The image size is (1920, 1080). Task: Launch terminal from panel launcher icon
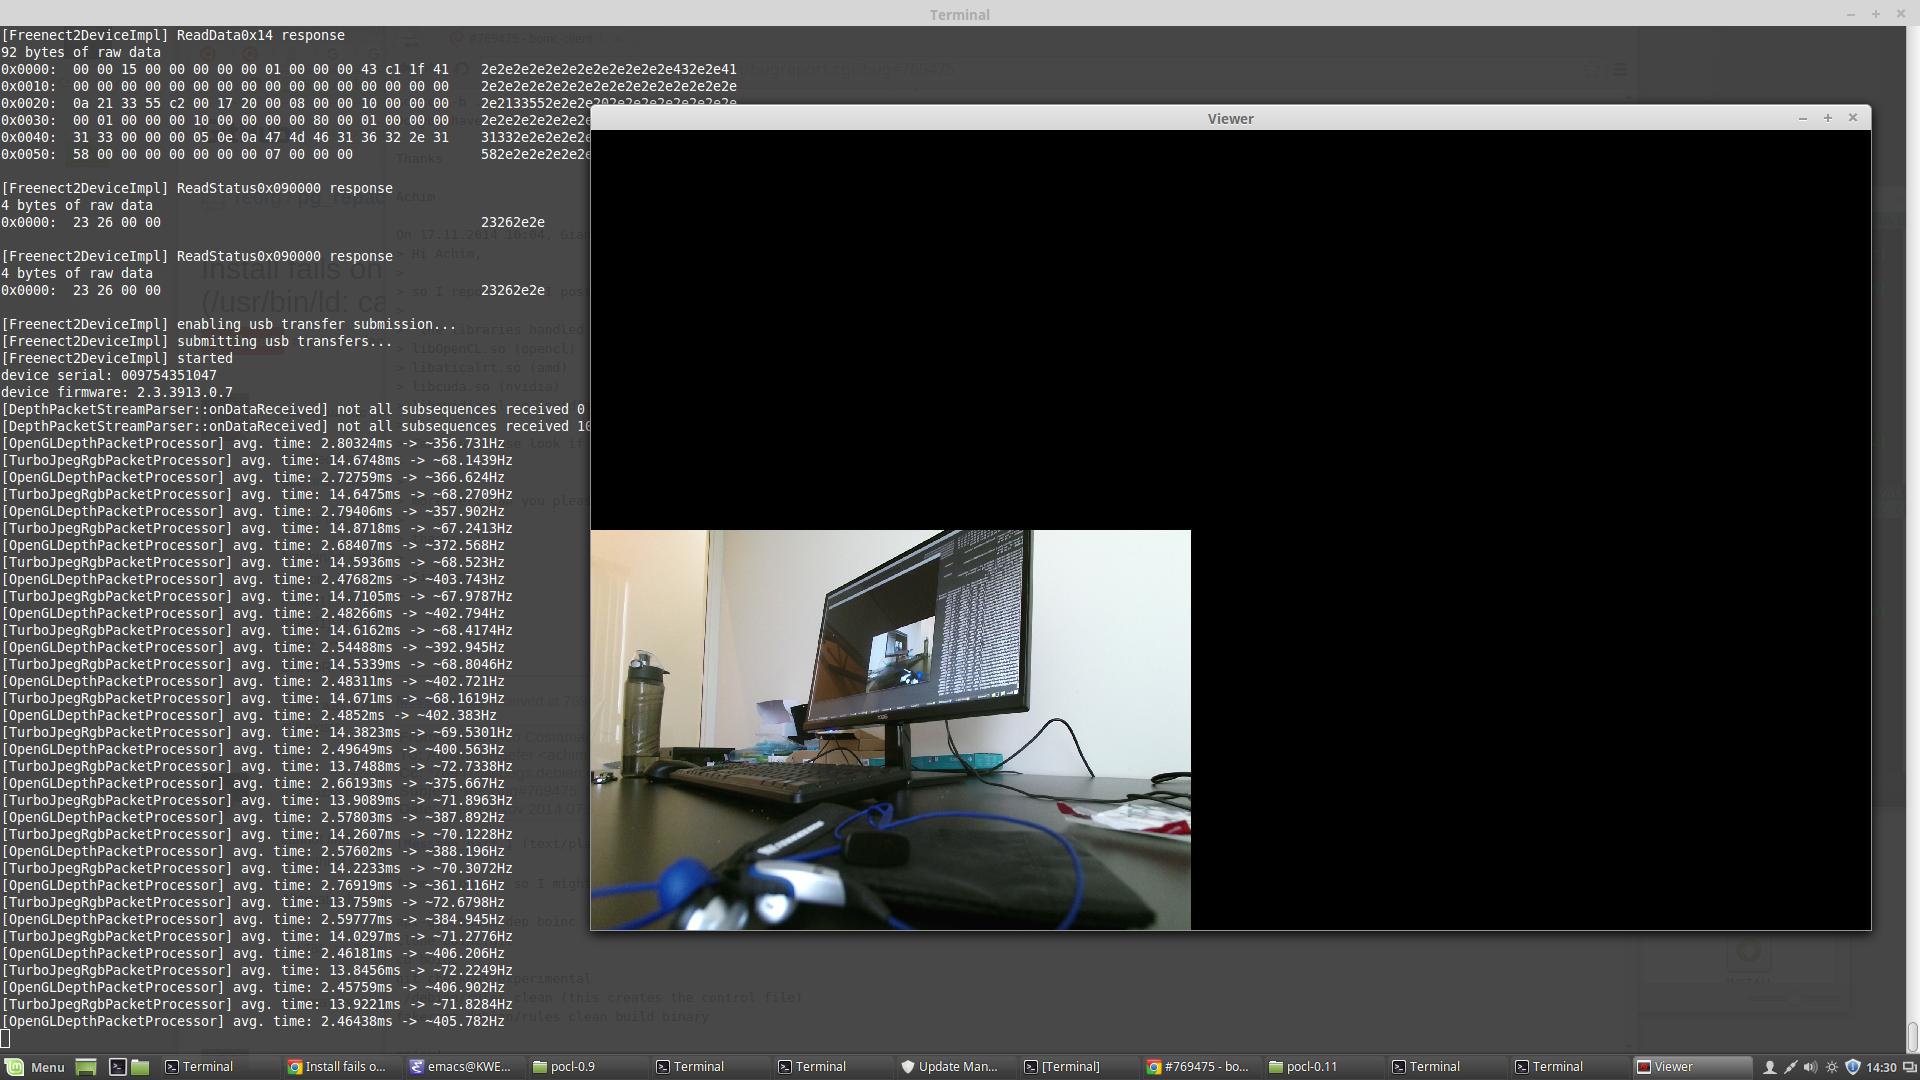[117, 1067]
